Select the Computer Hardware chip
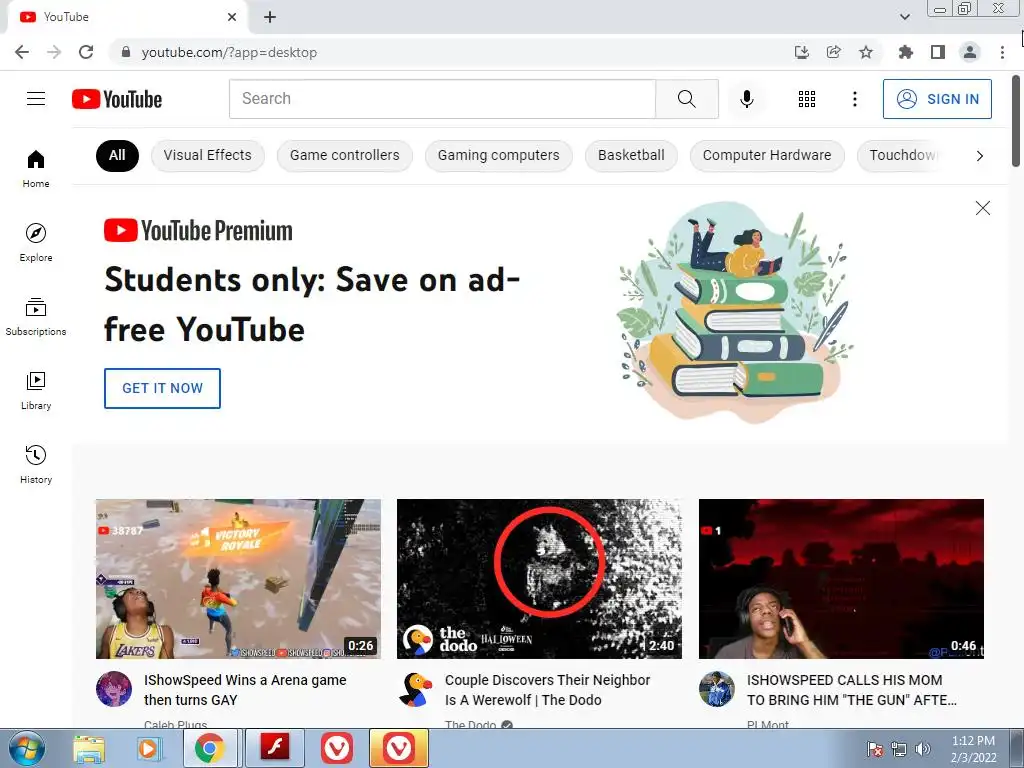This screenshot has height=768, width=1024. pyautogui.click(x=767, y=155)
